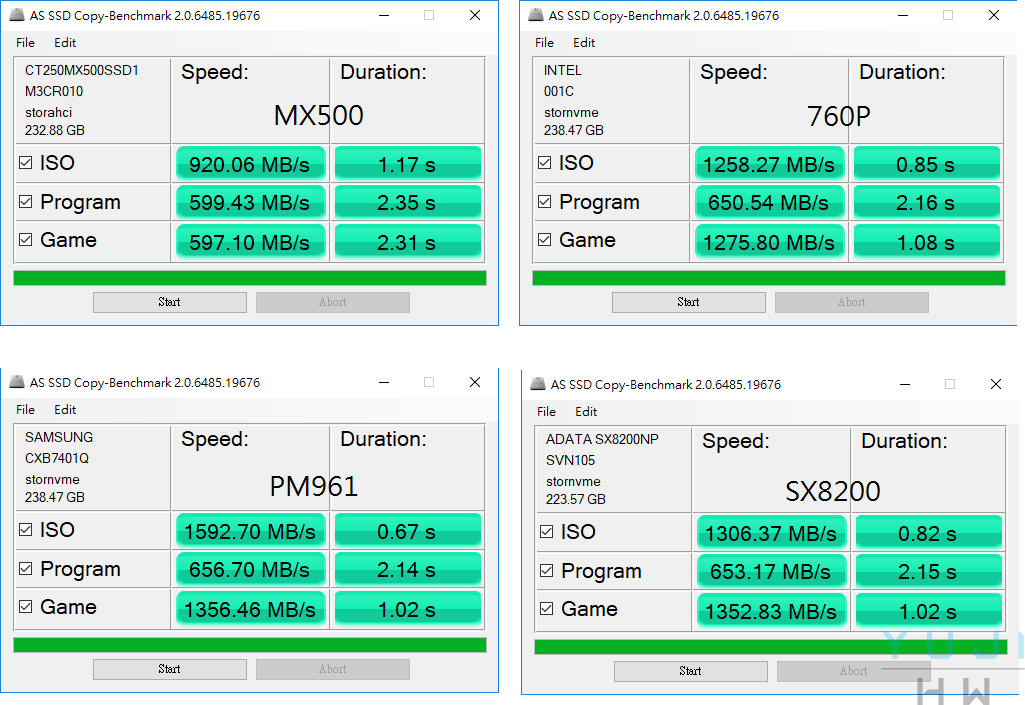Disable Game test in the SAMSUNG PM961 window
The height and width of the screenshot is (705, 1025).
pyautogui.click(x=25, y=607)
